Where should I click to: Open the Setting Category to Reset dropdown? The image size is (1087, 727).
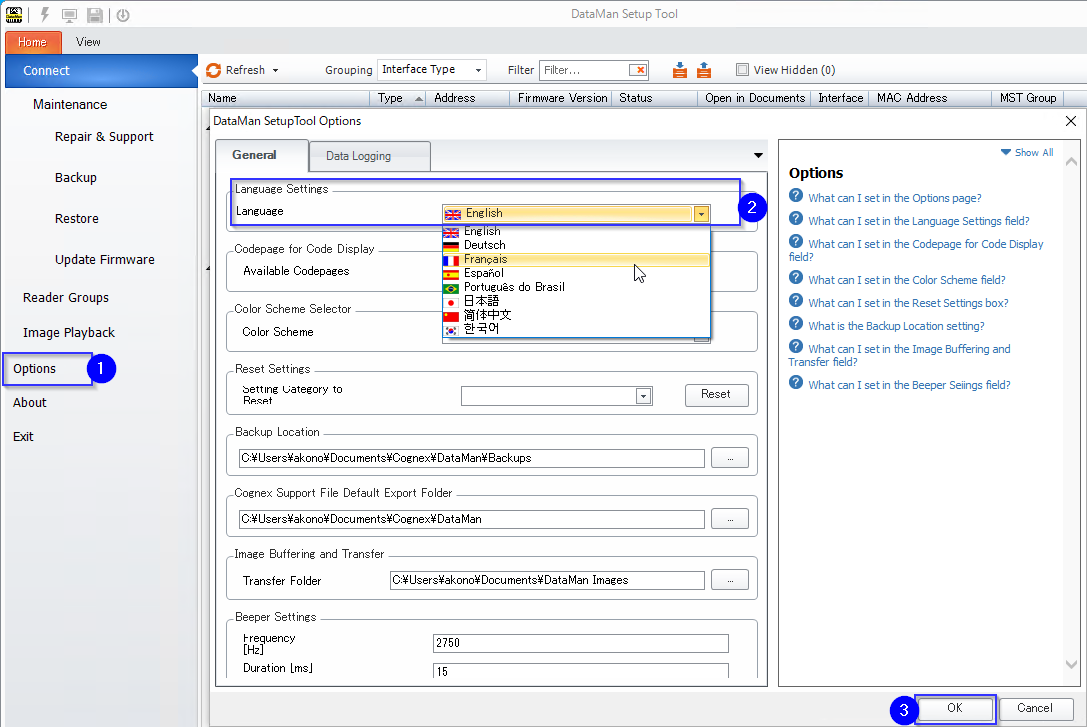(x=644, y=395)
